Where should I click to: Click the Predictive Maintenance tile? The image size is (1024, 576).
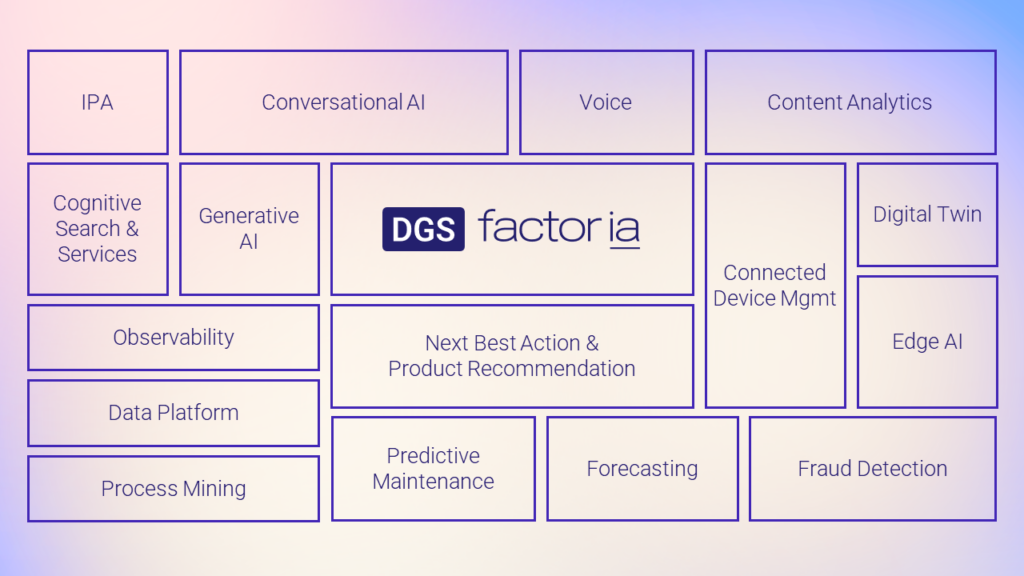(433, 469)
